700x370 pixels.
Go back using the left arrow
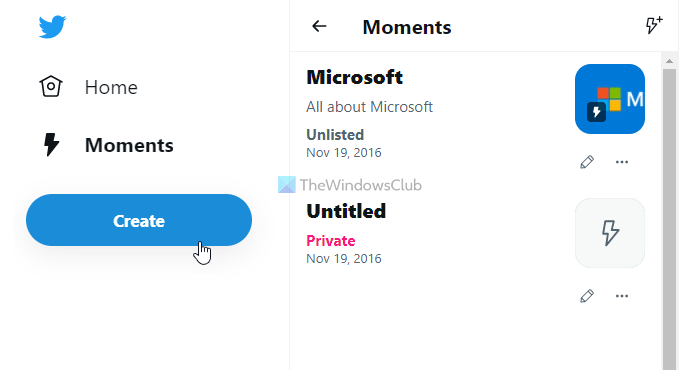[319, 26]
